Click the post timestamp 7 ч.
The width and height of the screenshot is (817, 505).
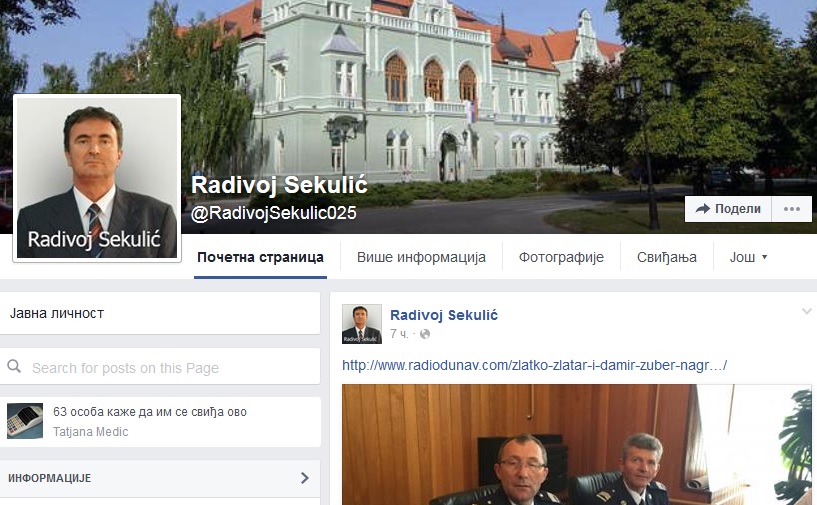(399, 334)
